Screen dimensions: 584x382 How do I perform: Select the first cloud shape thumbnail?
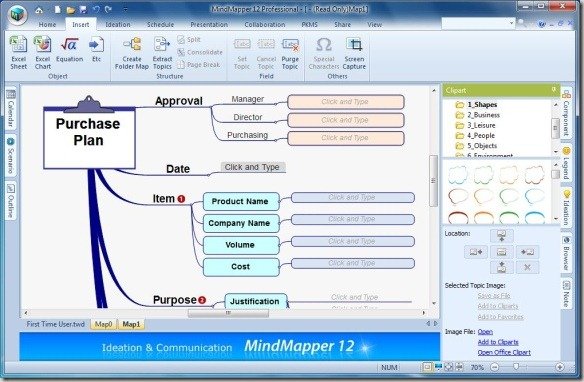click(x=458, y=175)
